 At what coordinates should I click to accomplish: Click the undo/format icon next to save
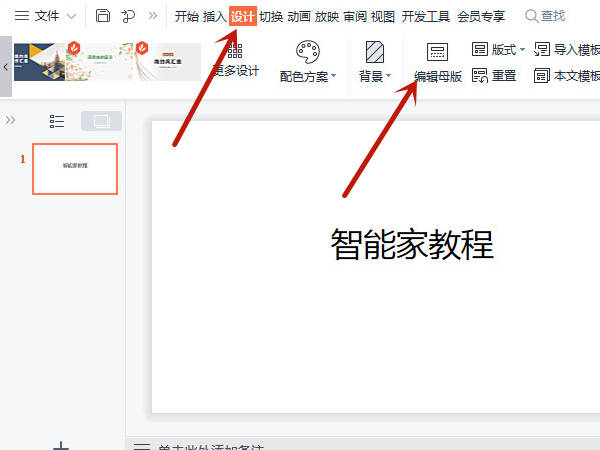[128, 16]
